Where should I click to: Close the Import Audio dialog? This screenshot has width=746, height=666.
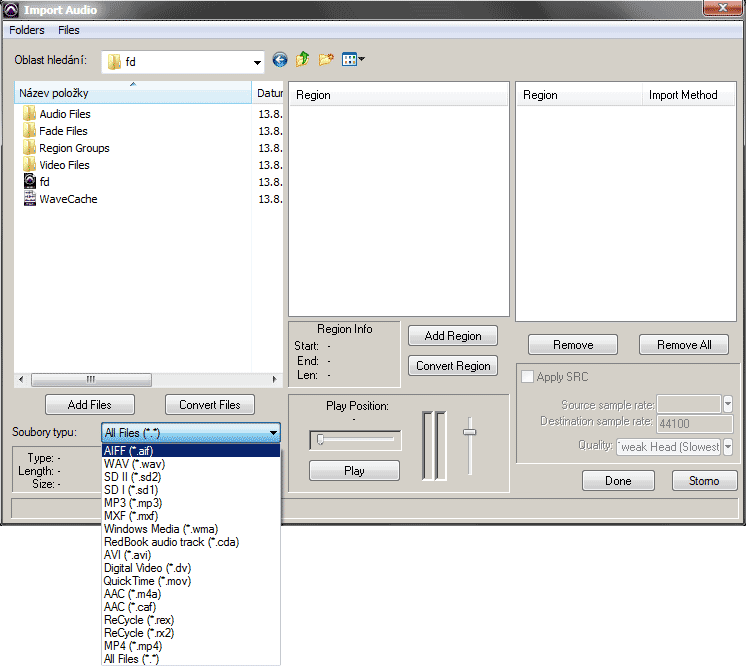pos(722,8)
